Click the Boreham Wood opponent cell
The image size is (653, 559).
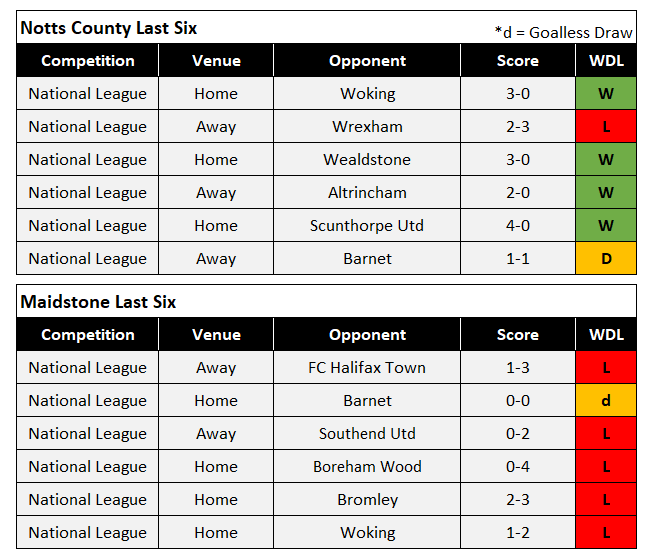(367, 467)
